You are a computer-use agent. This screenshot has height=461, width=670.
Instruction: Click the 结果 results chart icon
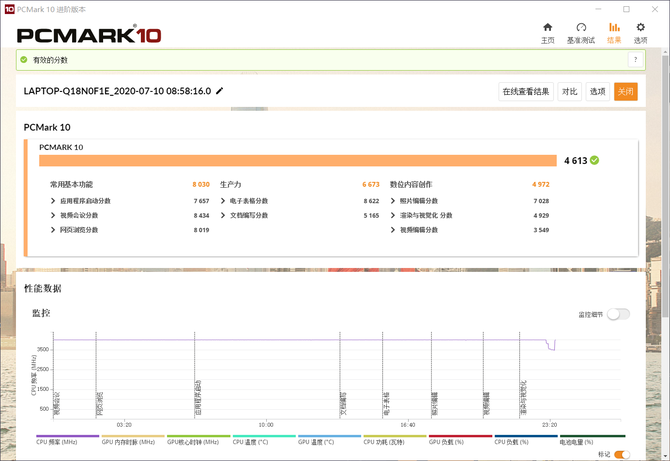(614, 28)
